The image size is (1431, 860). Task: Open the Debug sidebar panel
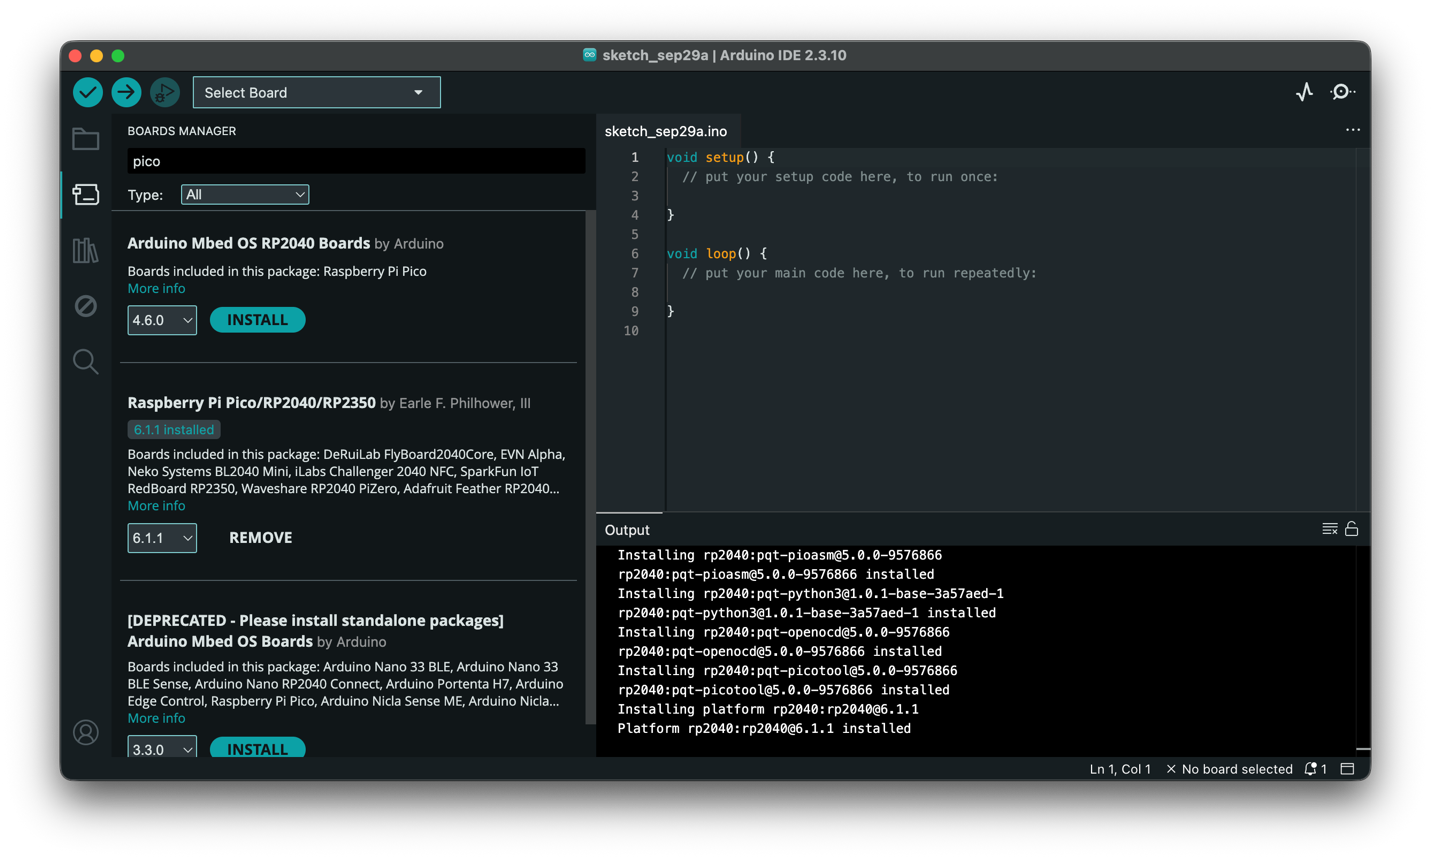tap(86, 306)
